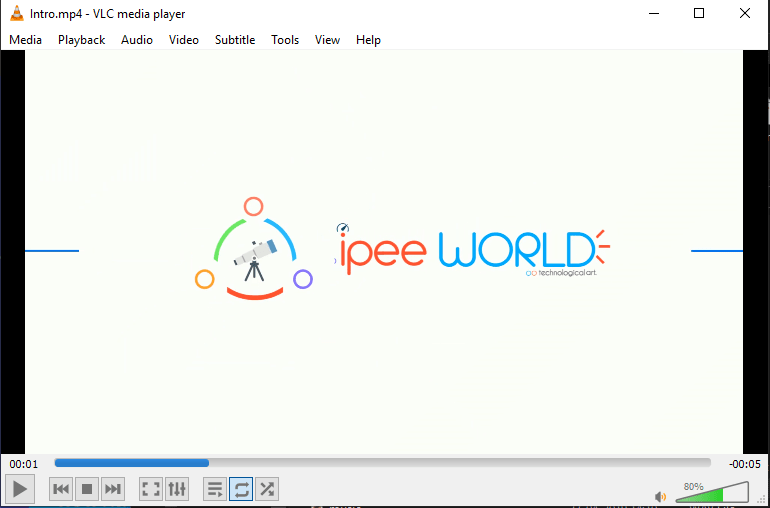Mute audio via speaker icon
Image resolution: width=770 pixels, height=508 pixels.
coord(661,497)
